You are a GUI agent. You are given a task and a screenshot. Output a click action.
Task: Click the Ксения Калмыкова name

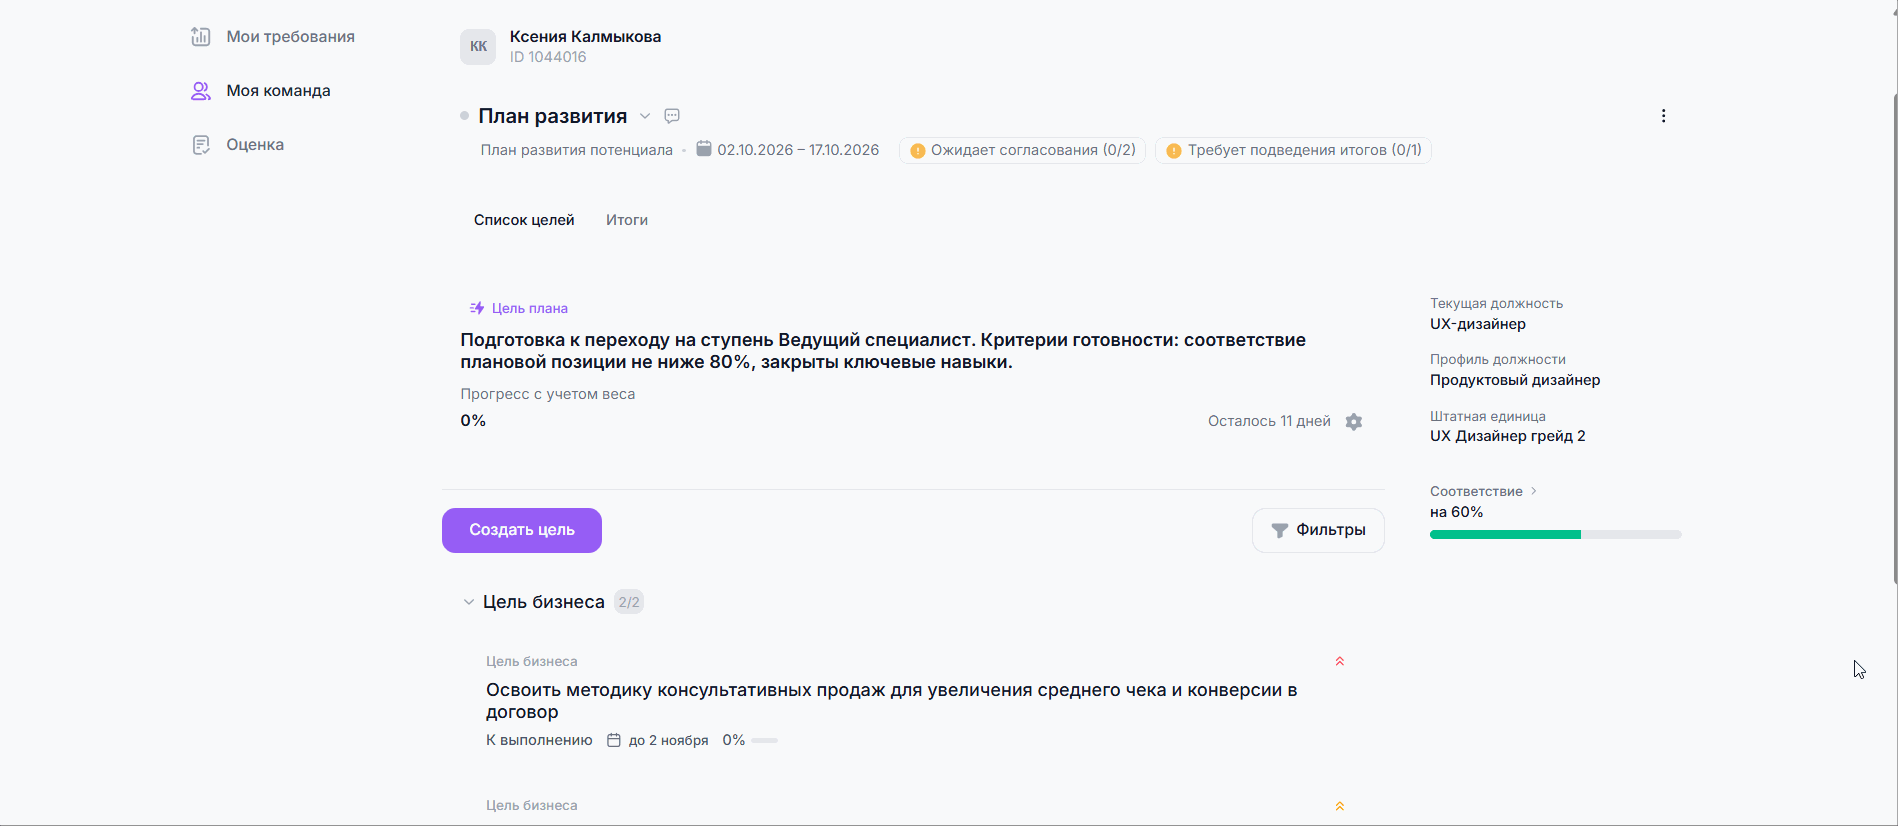click(585, 37)
